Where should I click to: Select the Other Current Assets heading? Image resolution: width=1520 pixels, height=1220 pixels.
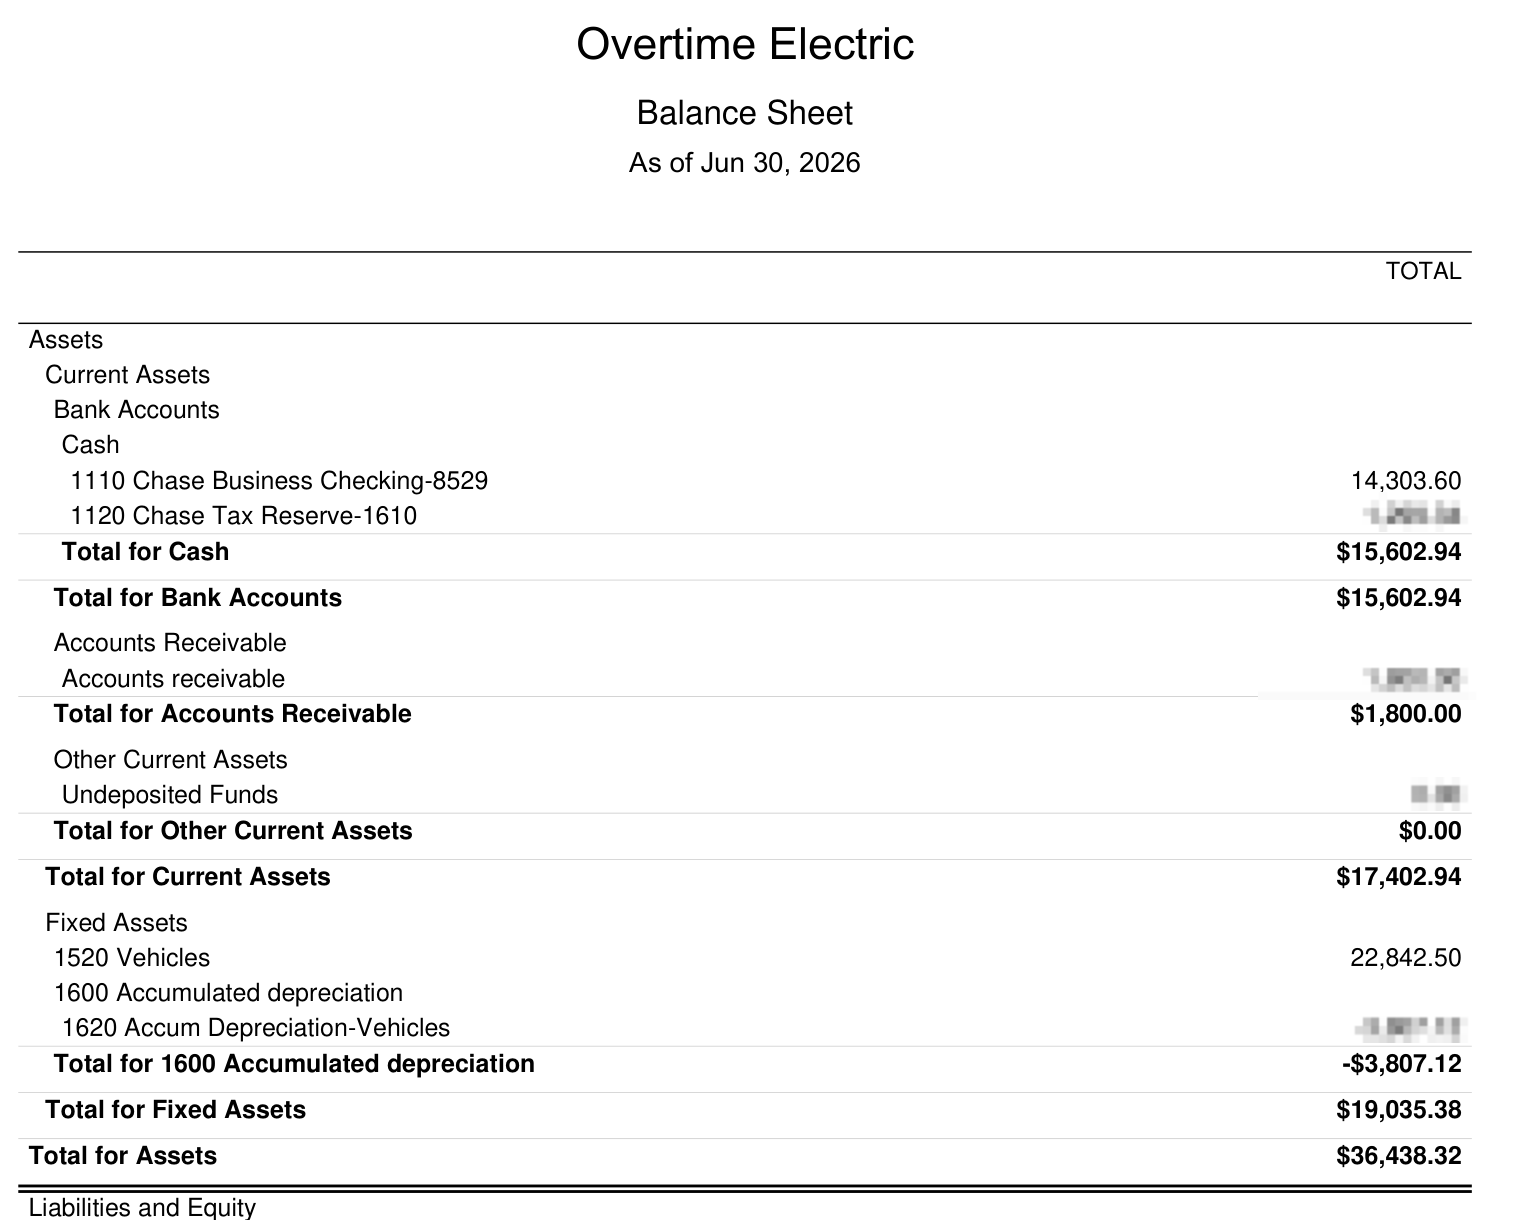171,760
